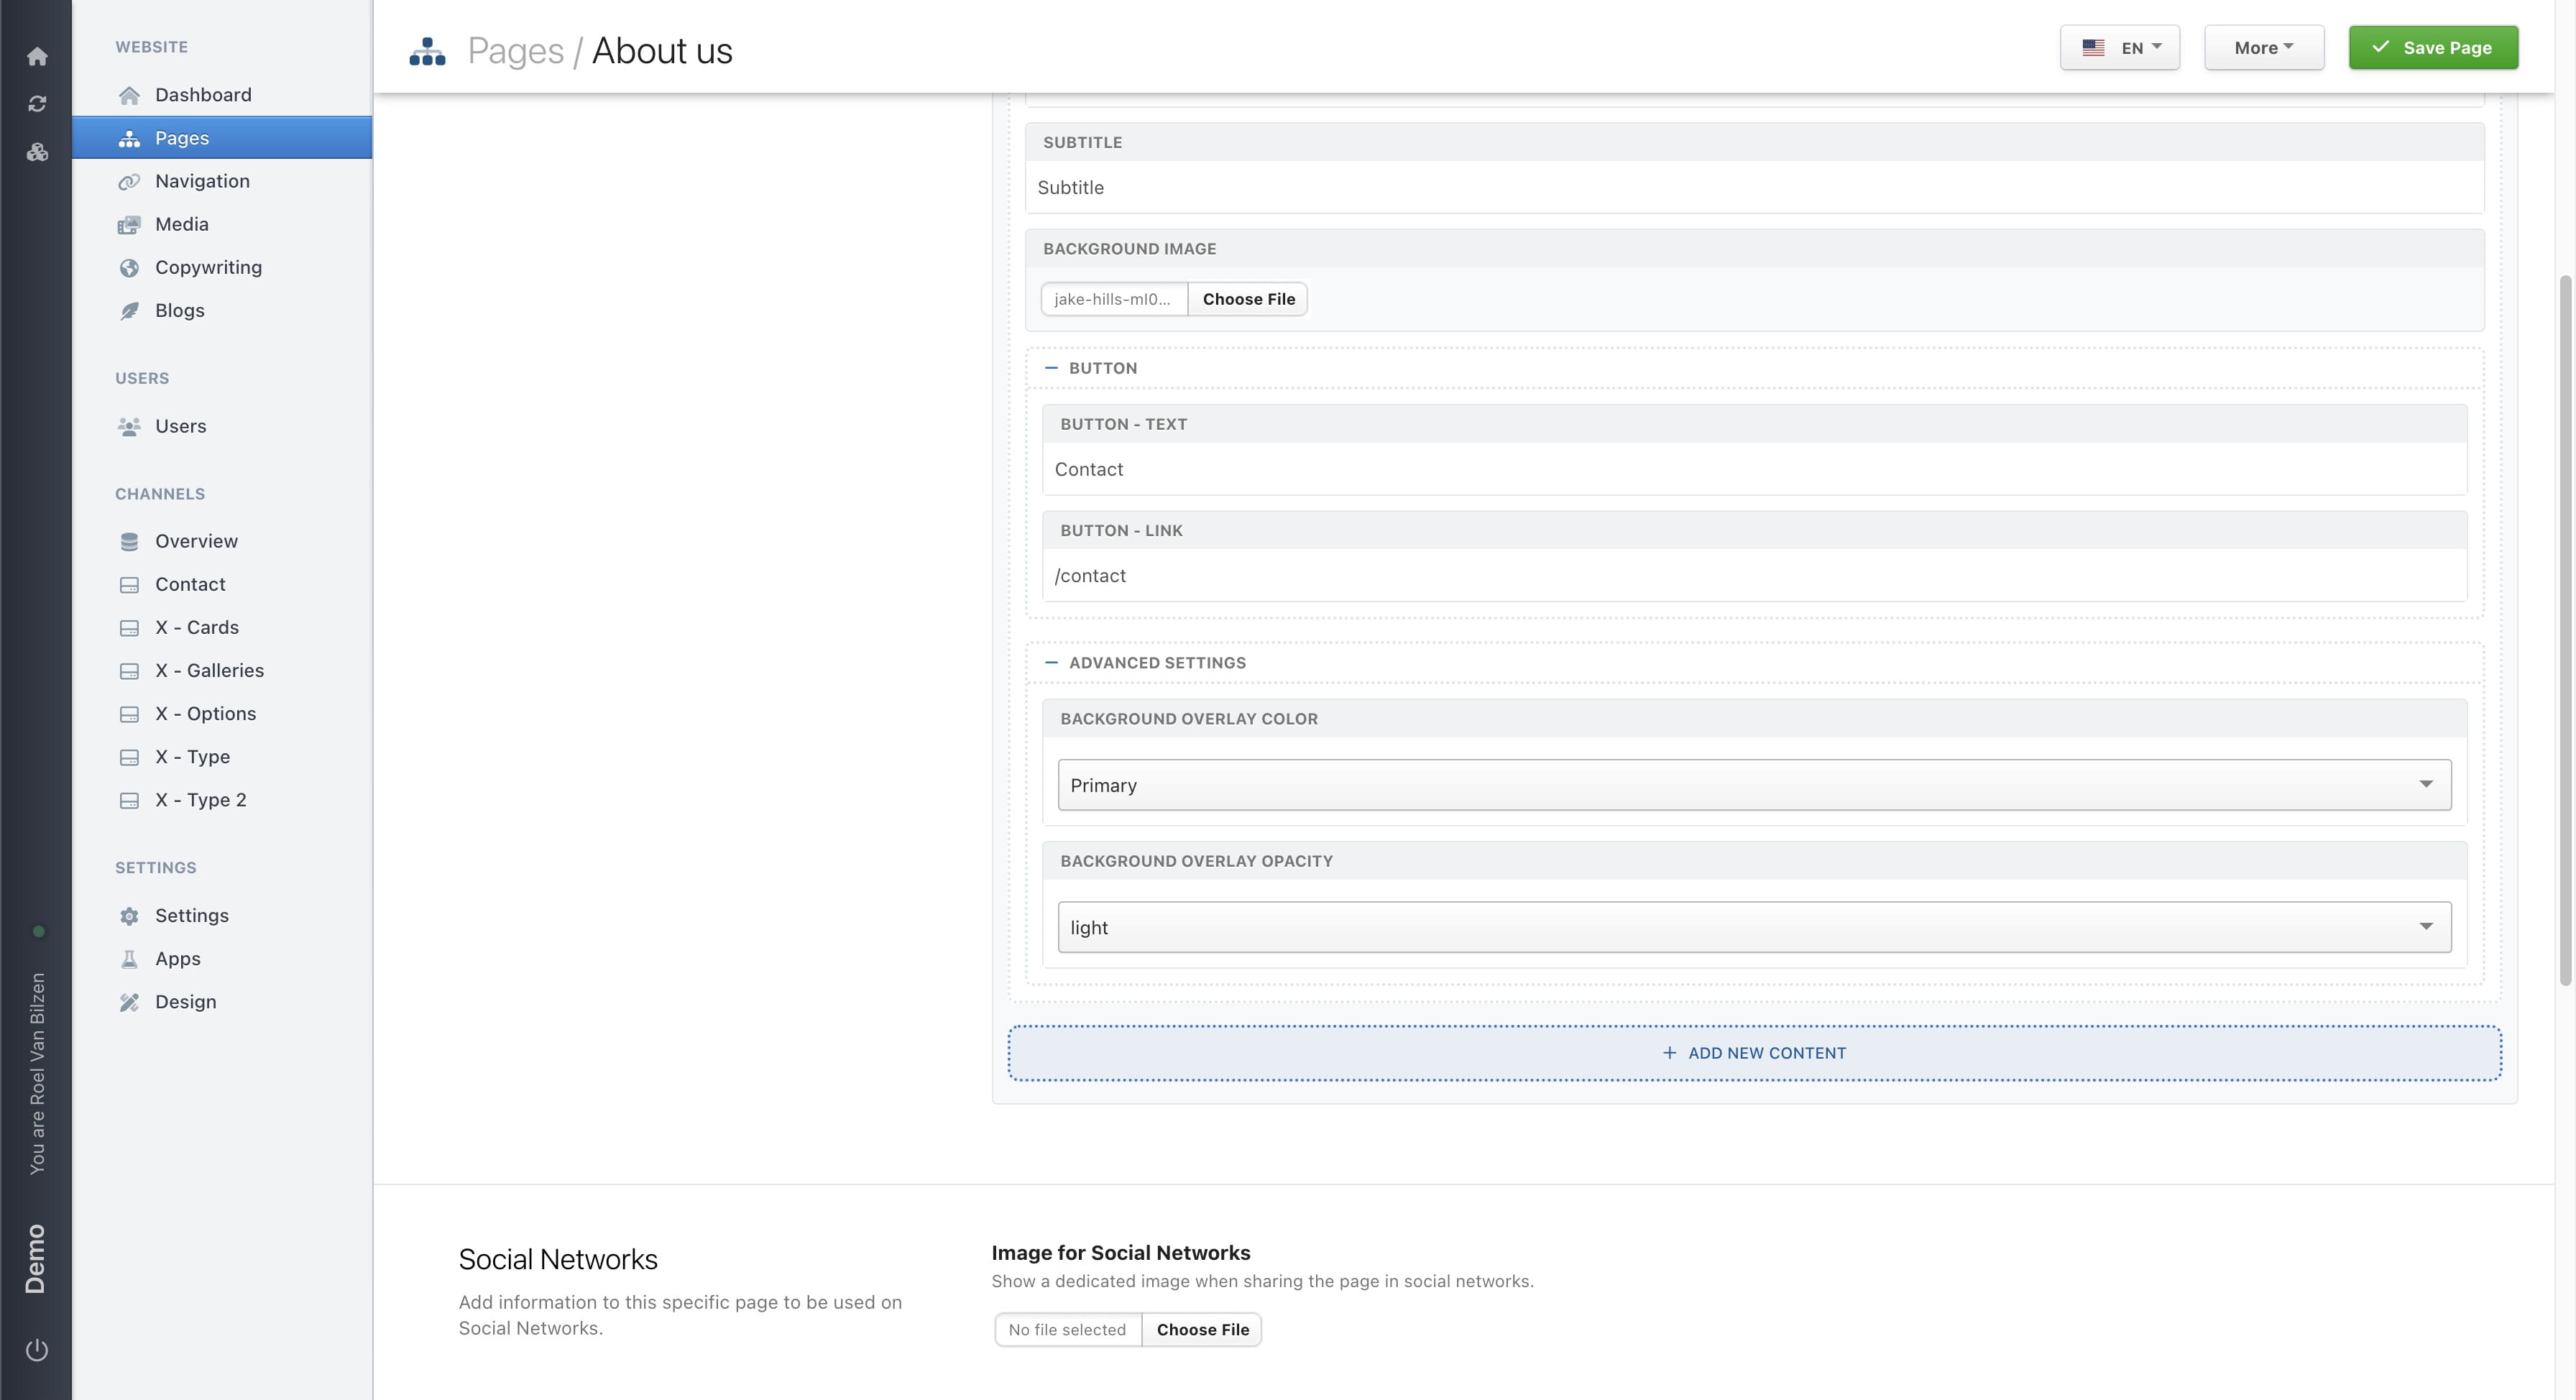
Task: Click the Users people icon
Action: 130,426
